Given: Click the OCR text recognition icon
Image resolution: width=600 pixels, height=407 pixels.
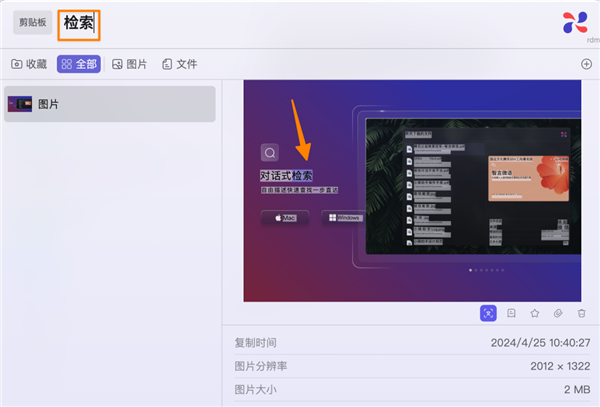Looking at the screenshot, I should point(488,314).
